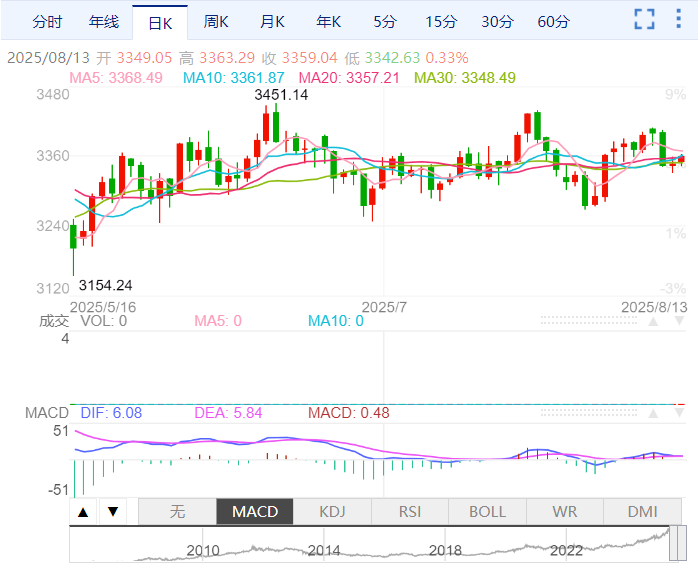Viewport: 698px width, 564px height.
Task: Show the BOLL indicator
Action: (487, 511)
